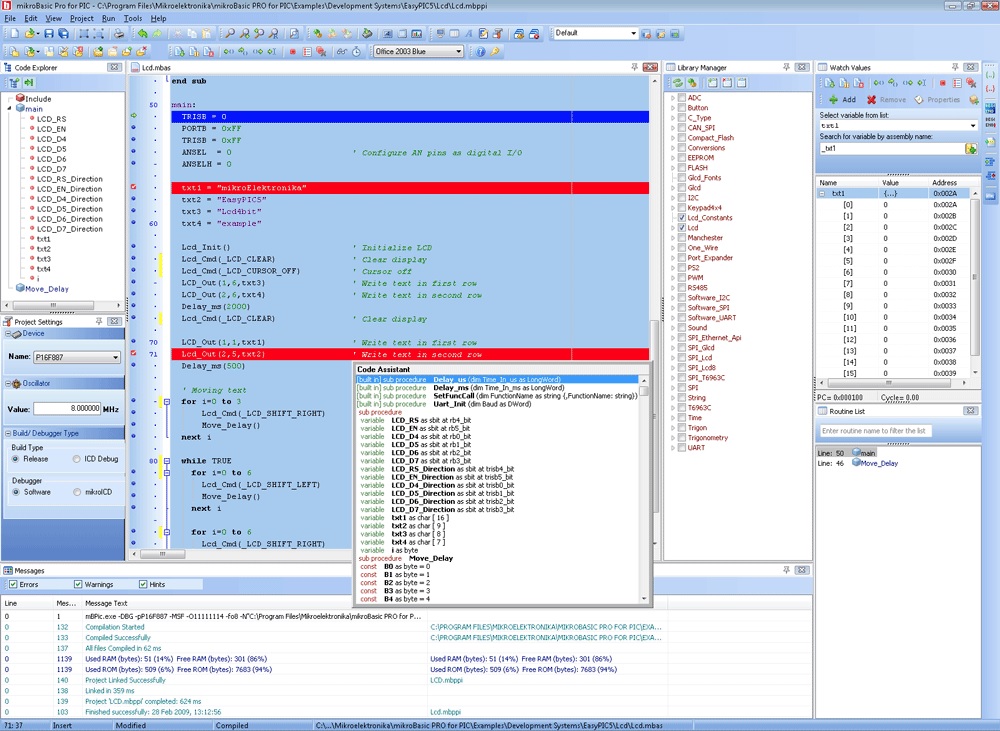Click the red Stop debugger icon in main toolbar

(293, 52)
